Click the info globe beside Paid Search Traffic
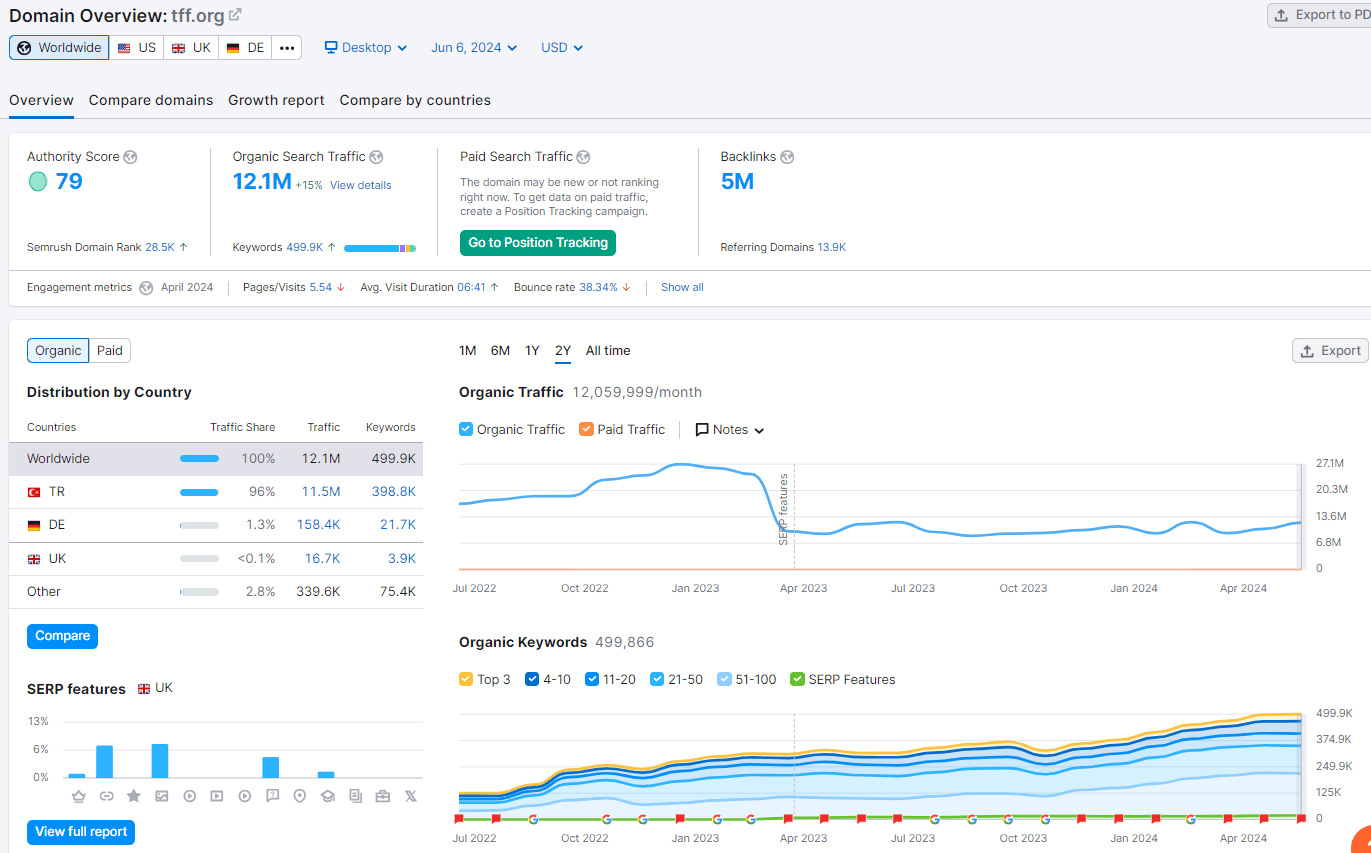Screen dimensions: 1371x853 pyautogui.click(x=583, y=157)
